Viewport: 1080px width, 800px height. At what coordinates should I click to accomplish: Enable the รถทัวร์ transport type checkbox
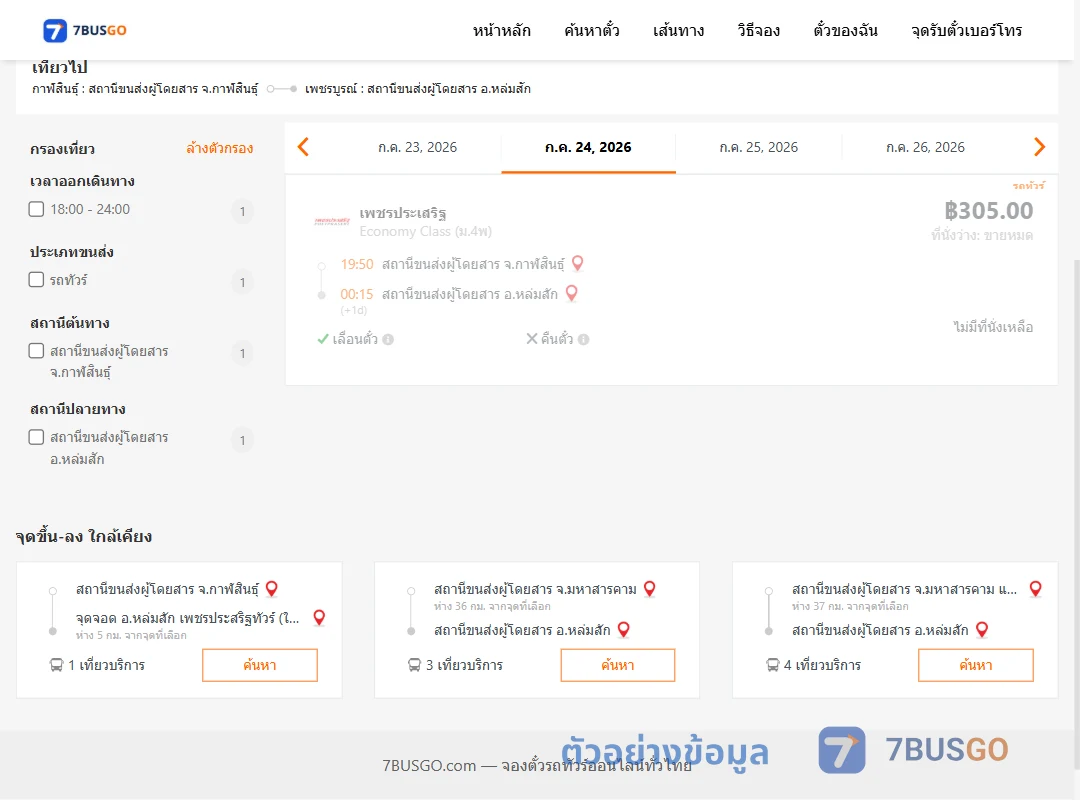pyautogui.click(x=37, y=279)
